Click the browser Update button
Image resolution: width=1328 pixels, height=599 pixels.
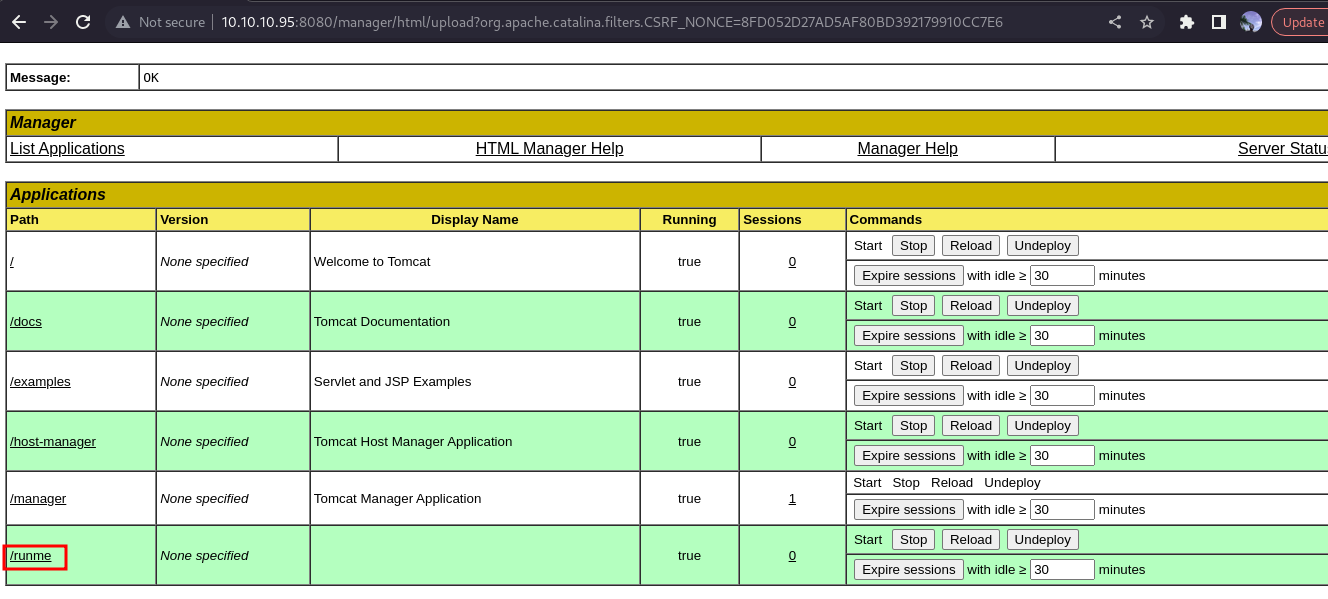(1302, 22)
